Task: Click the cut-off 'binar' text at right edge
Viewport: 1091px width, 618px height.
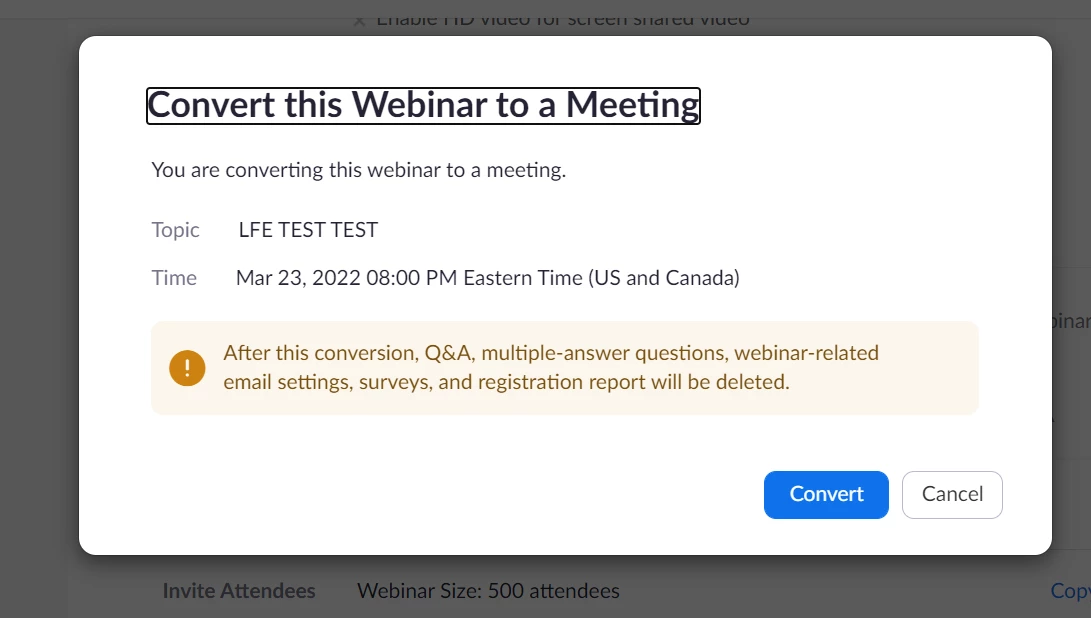Action: click(x=1071, y=321)
